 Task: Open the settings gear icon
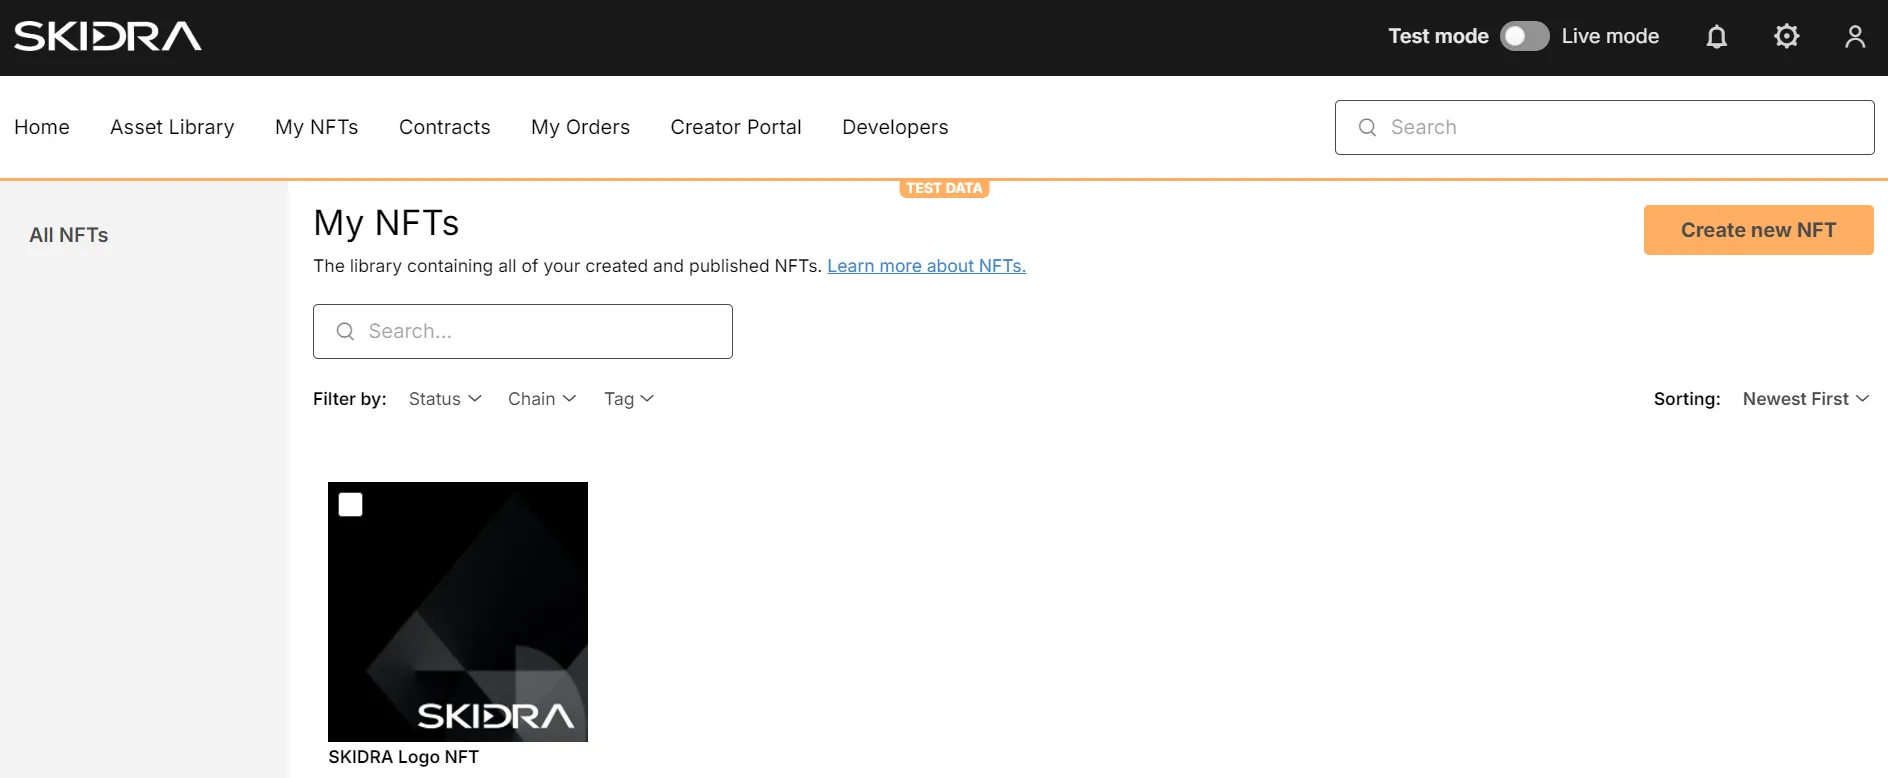(x=1786, y=36)
